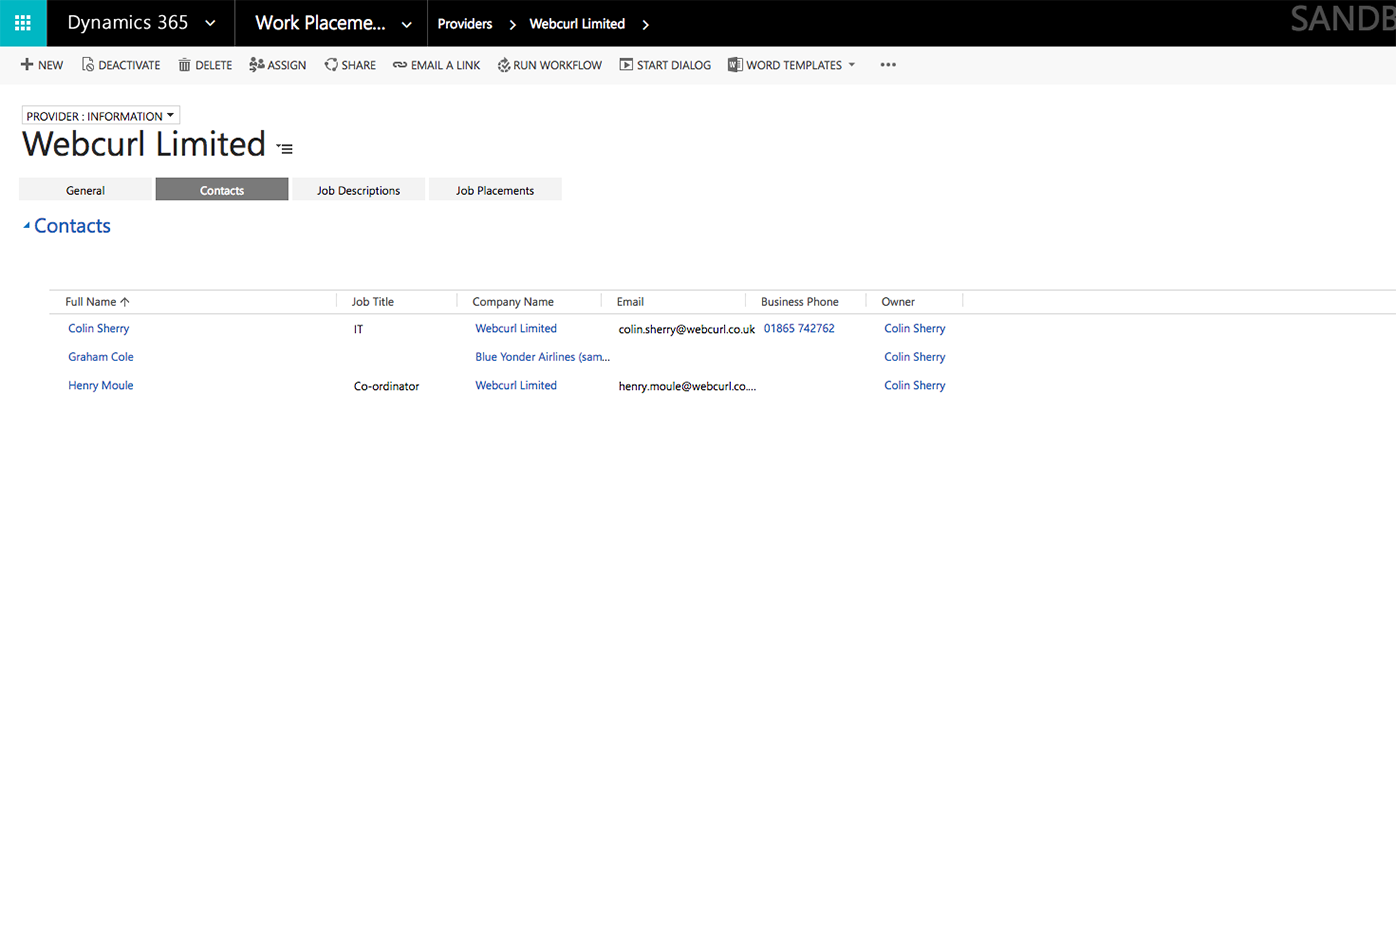The image size is (1396, 948).
Task: Switch to the General tab
Action: 85,189
